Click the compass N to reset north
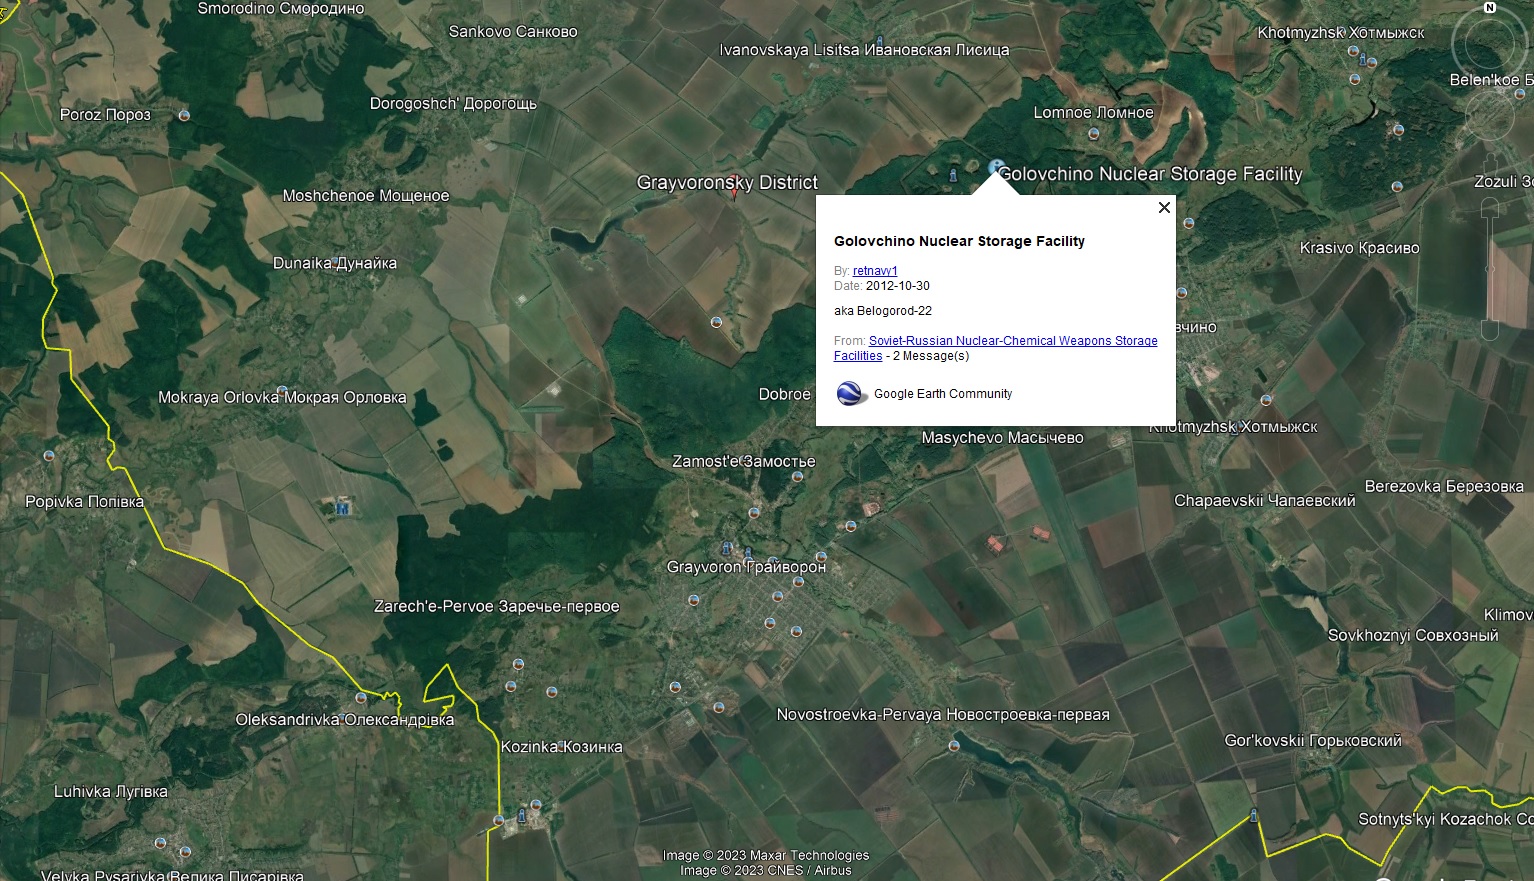Image resolution: width=1534 pixels, height=881 pixels. [x=1490, y=8]
